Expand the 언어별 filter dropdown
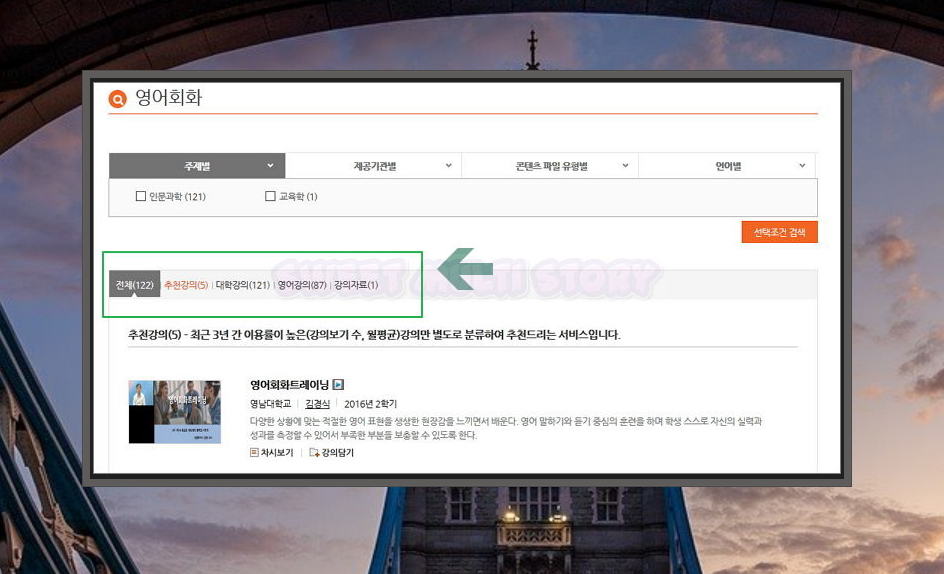 (x=727, y=166)
